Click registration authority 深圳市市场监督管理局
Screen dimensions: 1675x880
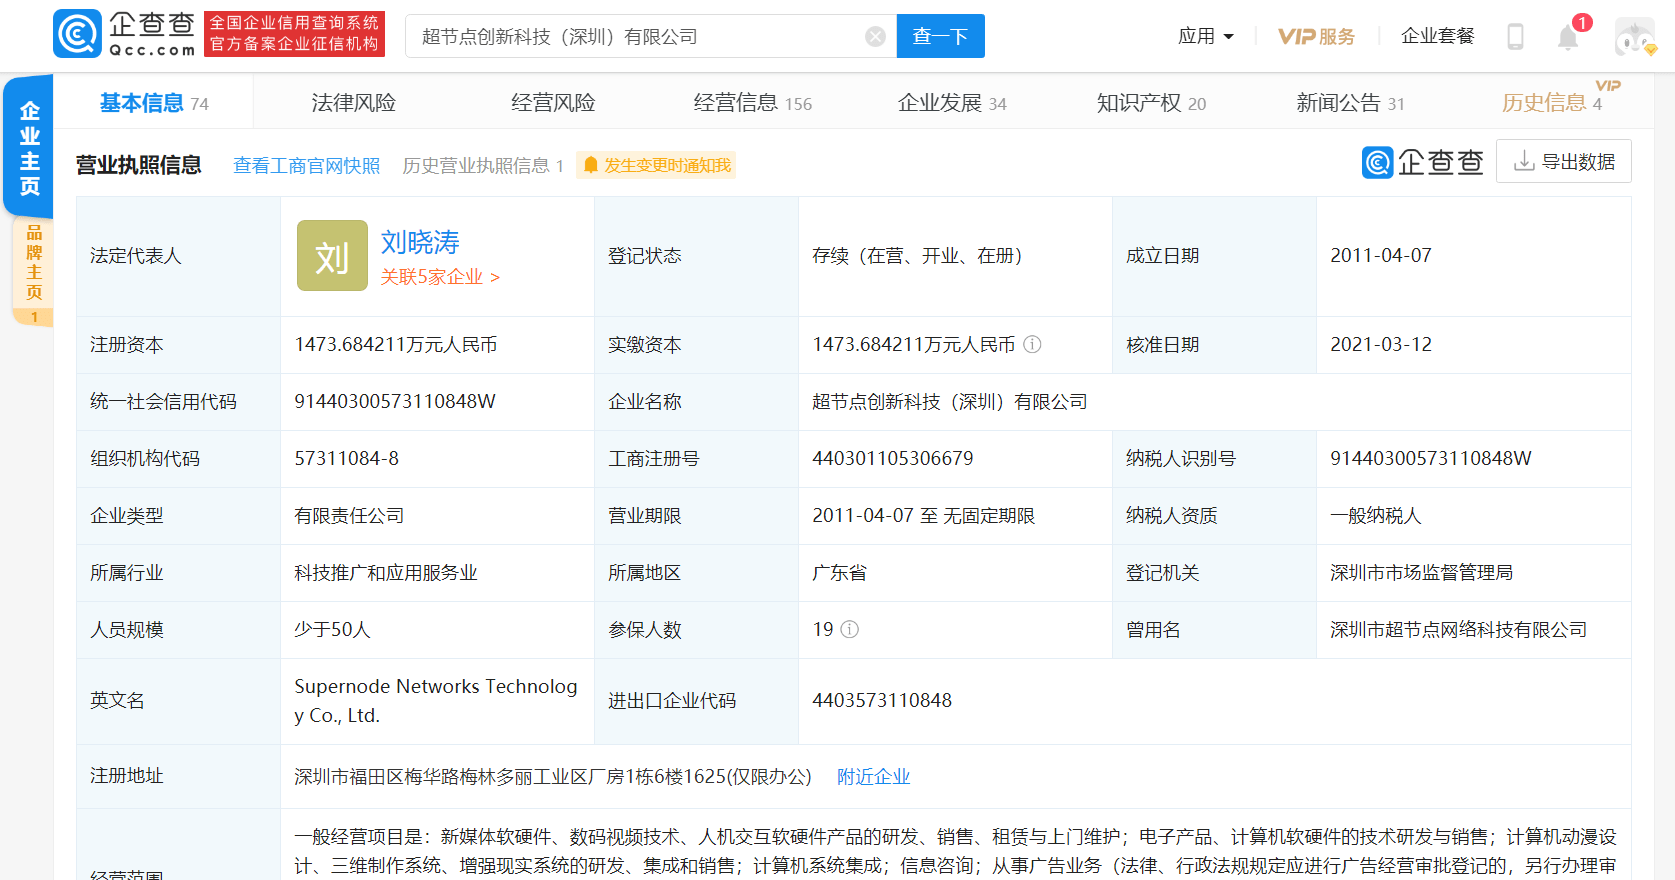(x=1422, y=572)
